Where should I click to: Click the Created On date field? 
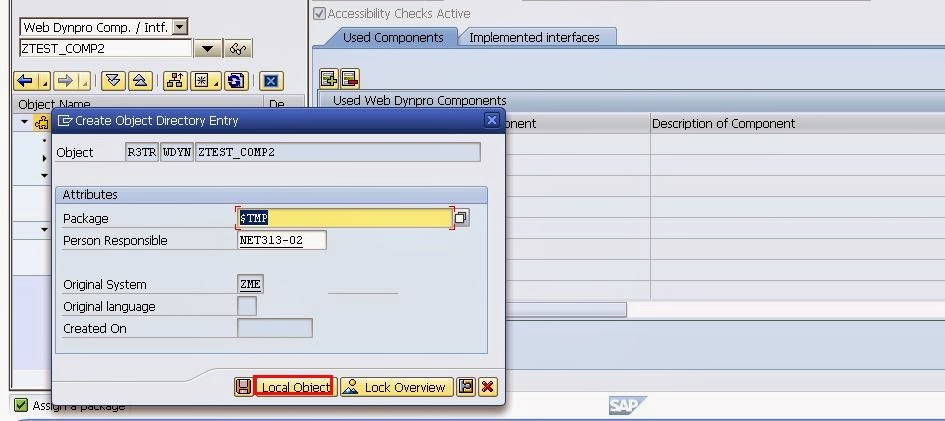click(275, 328)
